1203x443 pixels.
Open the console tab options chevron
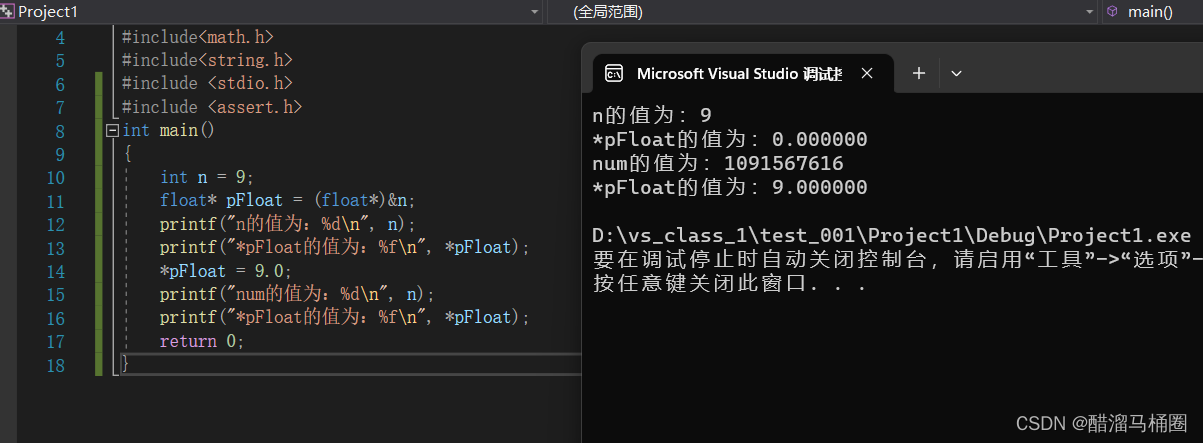(x=956, y=73)
